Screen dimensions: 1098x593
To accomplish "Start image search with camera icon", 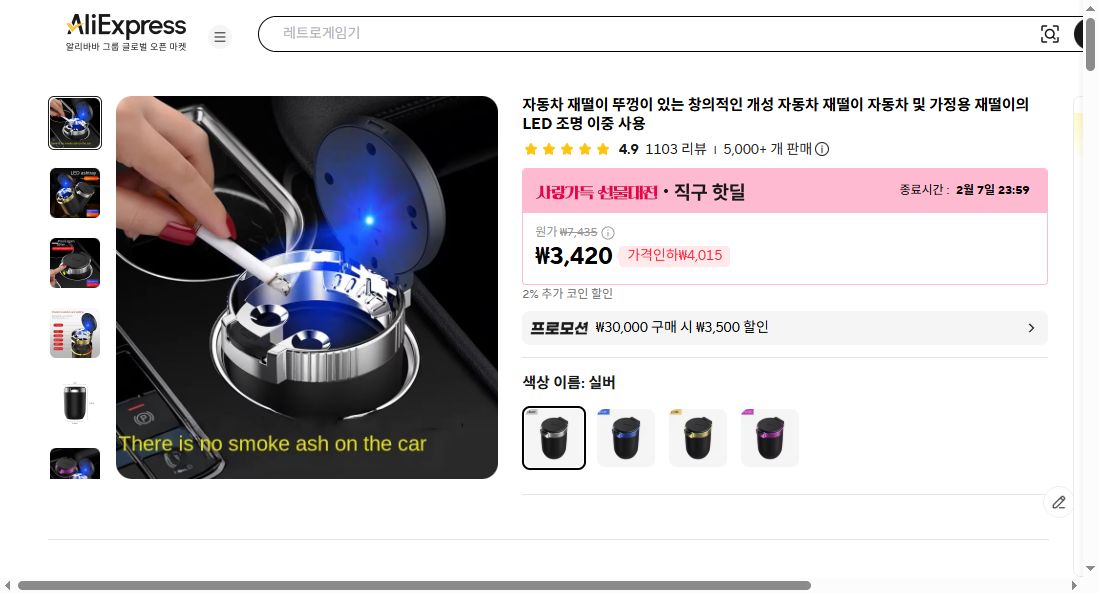I will 1049,34.
